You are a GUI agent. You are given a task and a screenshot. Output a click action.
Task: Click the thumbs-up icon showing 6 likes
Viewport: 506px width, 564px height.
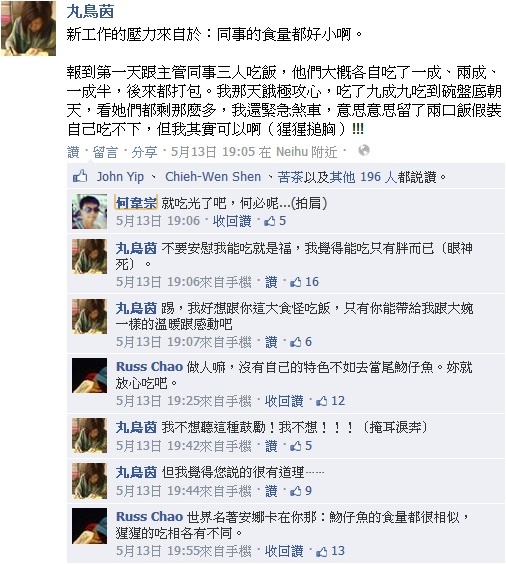295,342
